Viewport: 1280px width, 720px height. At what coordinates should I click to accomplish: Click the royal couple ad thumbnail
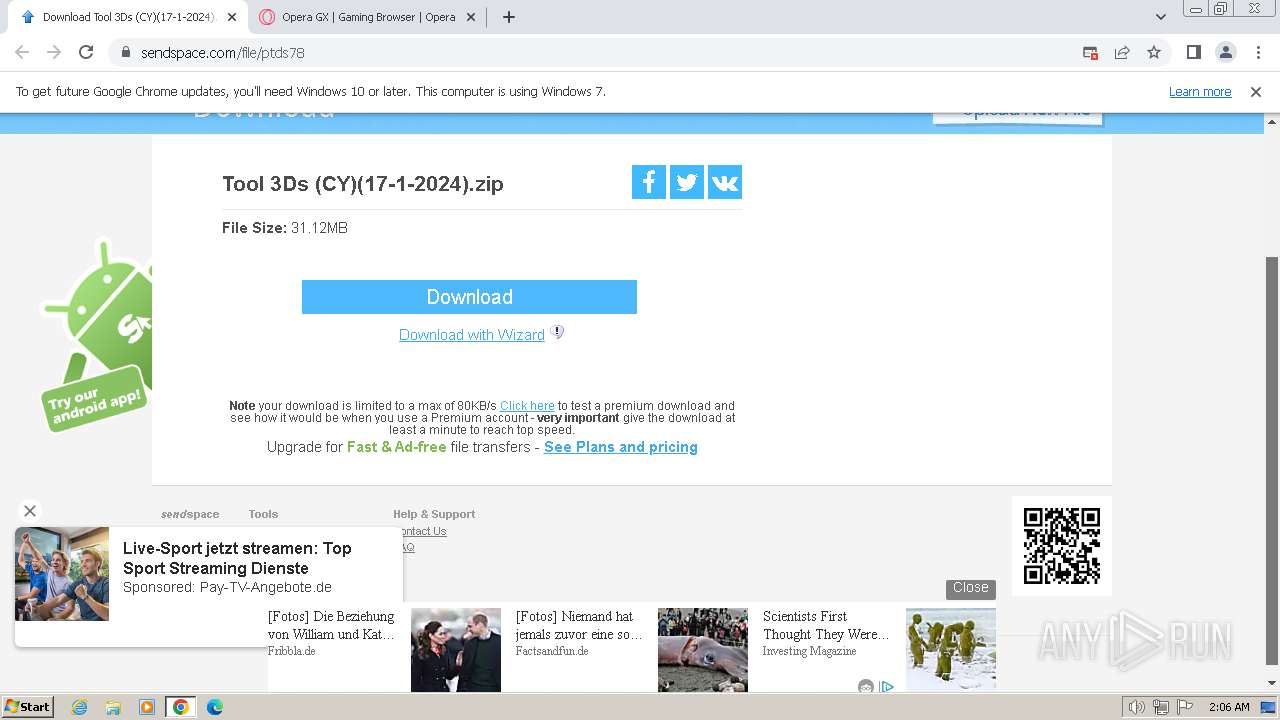[x=456, y=650]
